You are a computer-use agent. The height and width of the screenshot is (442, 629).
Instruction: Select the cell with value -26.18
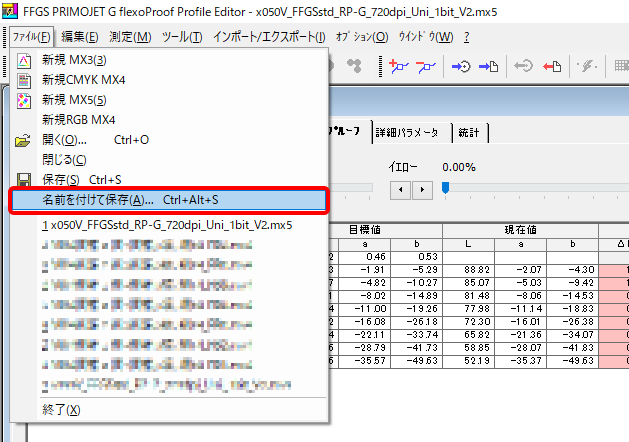[x=417, y=322]
